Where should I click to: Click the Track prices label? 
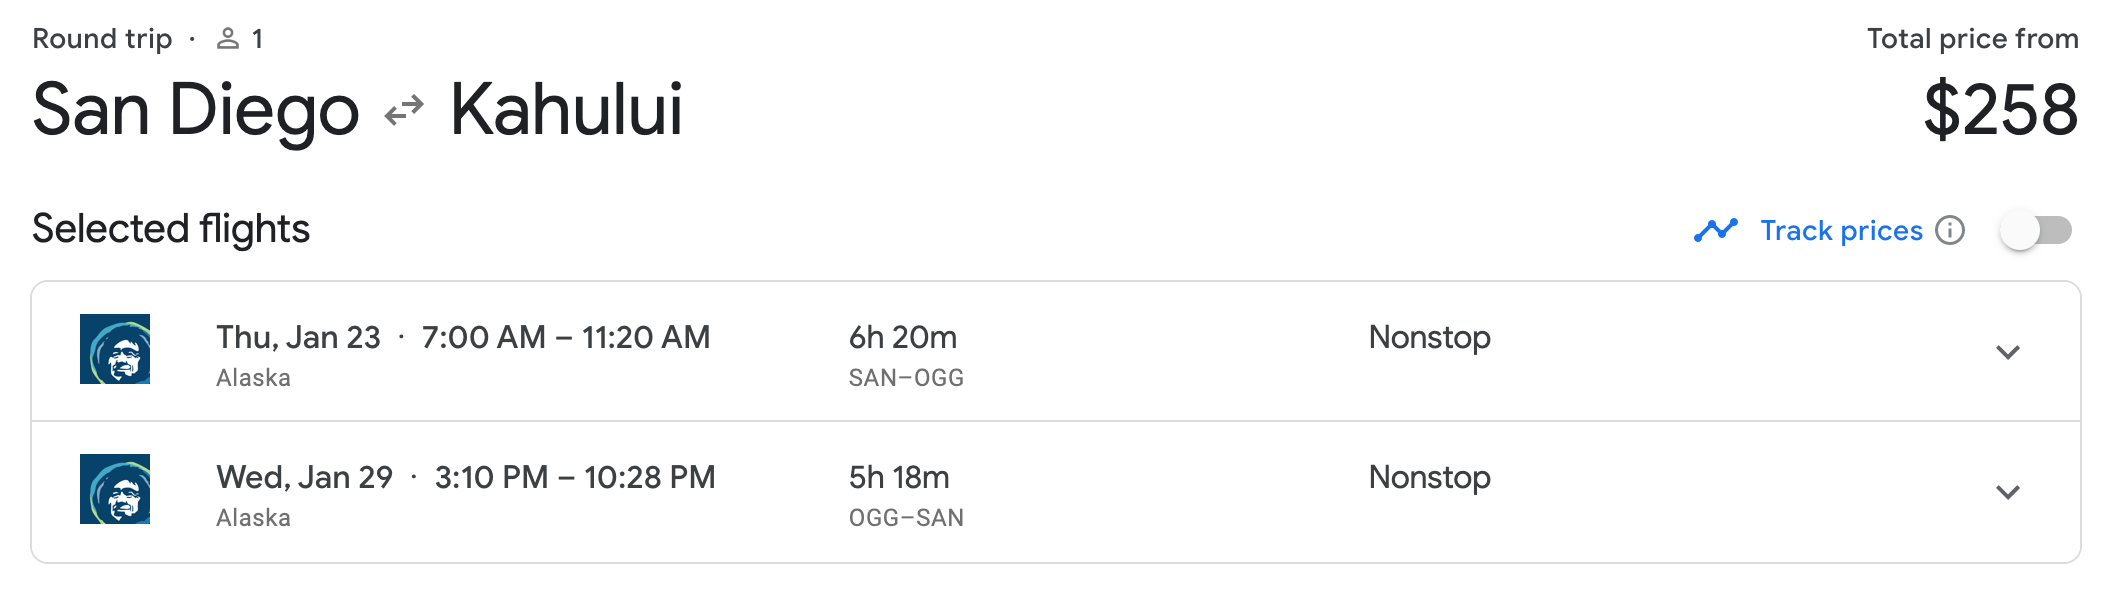[x=1840, y=230]
